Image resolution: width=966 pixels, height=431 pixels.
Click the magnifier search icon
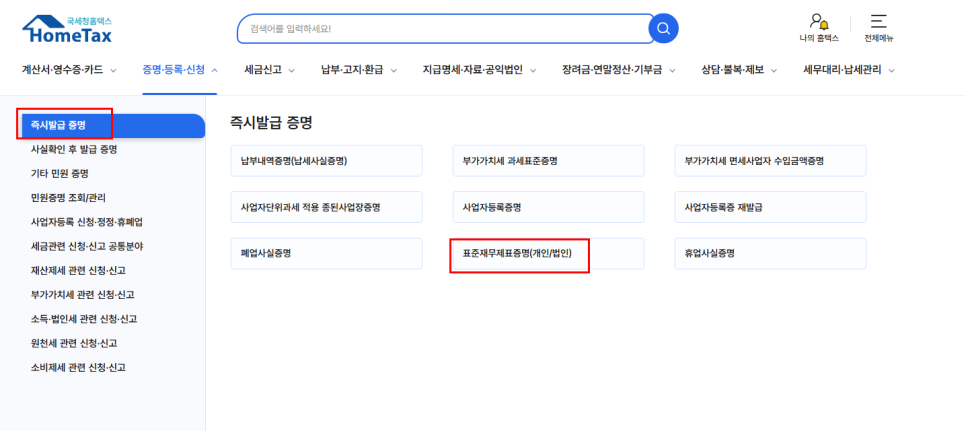pyautogui.click(x=663, y=29)
